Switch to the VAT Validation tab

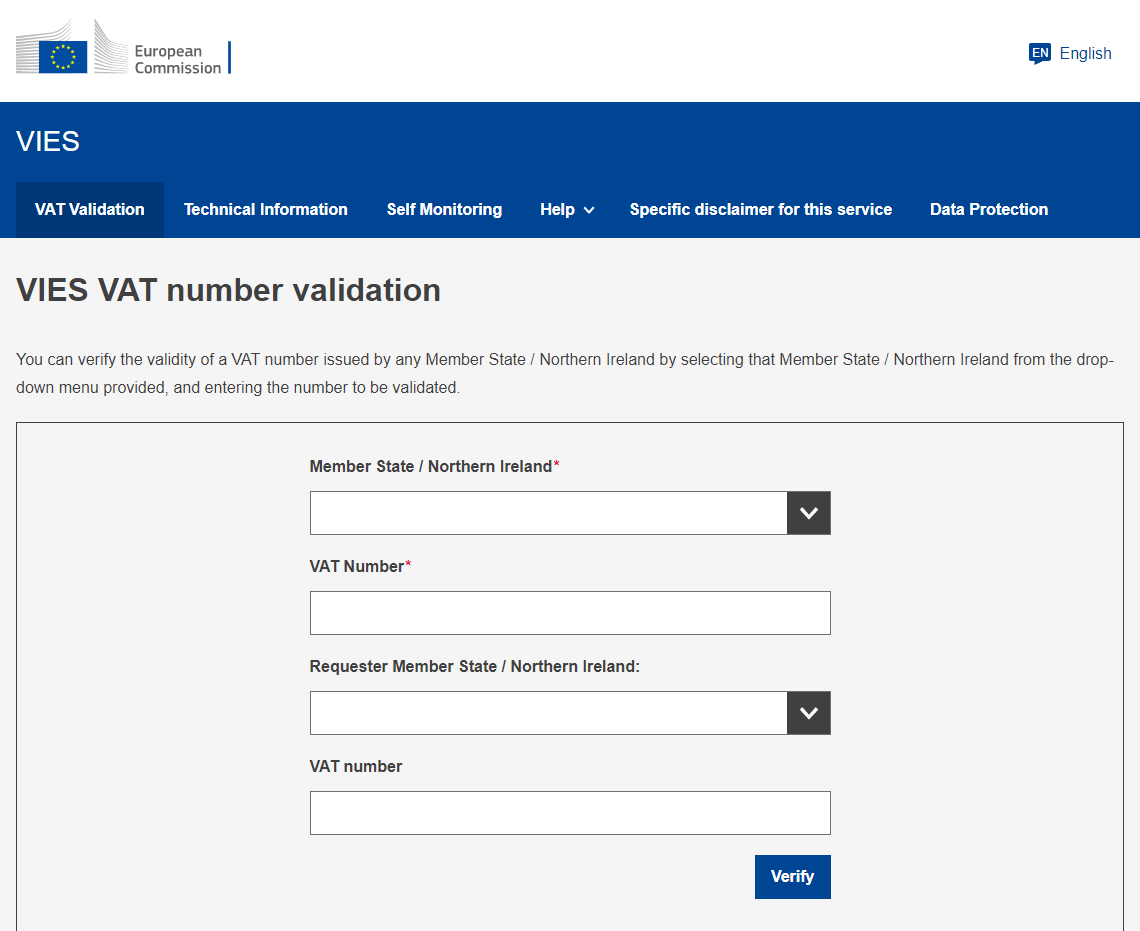(x=90, y=210)
